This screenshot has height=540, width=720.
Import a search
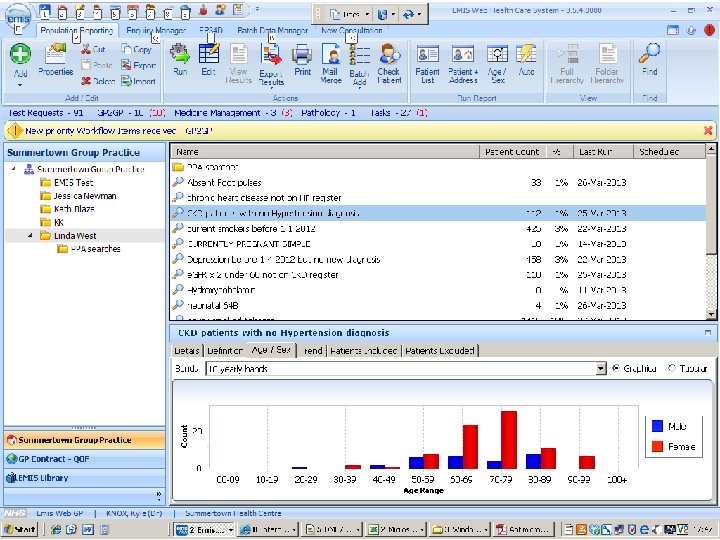click(x=139, y=81)
